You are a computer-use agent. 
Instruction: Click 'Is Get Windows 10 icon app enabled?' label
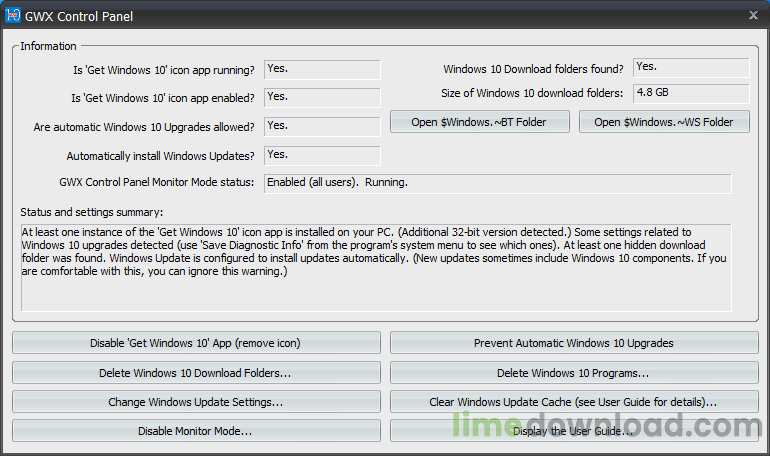(163, 98)
